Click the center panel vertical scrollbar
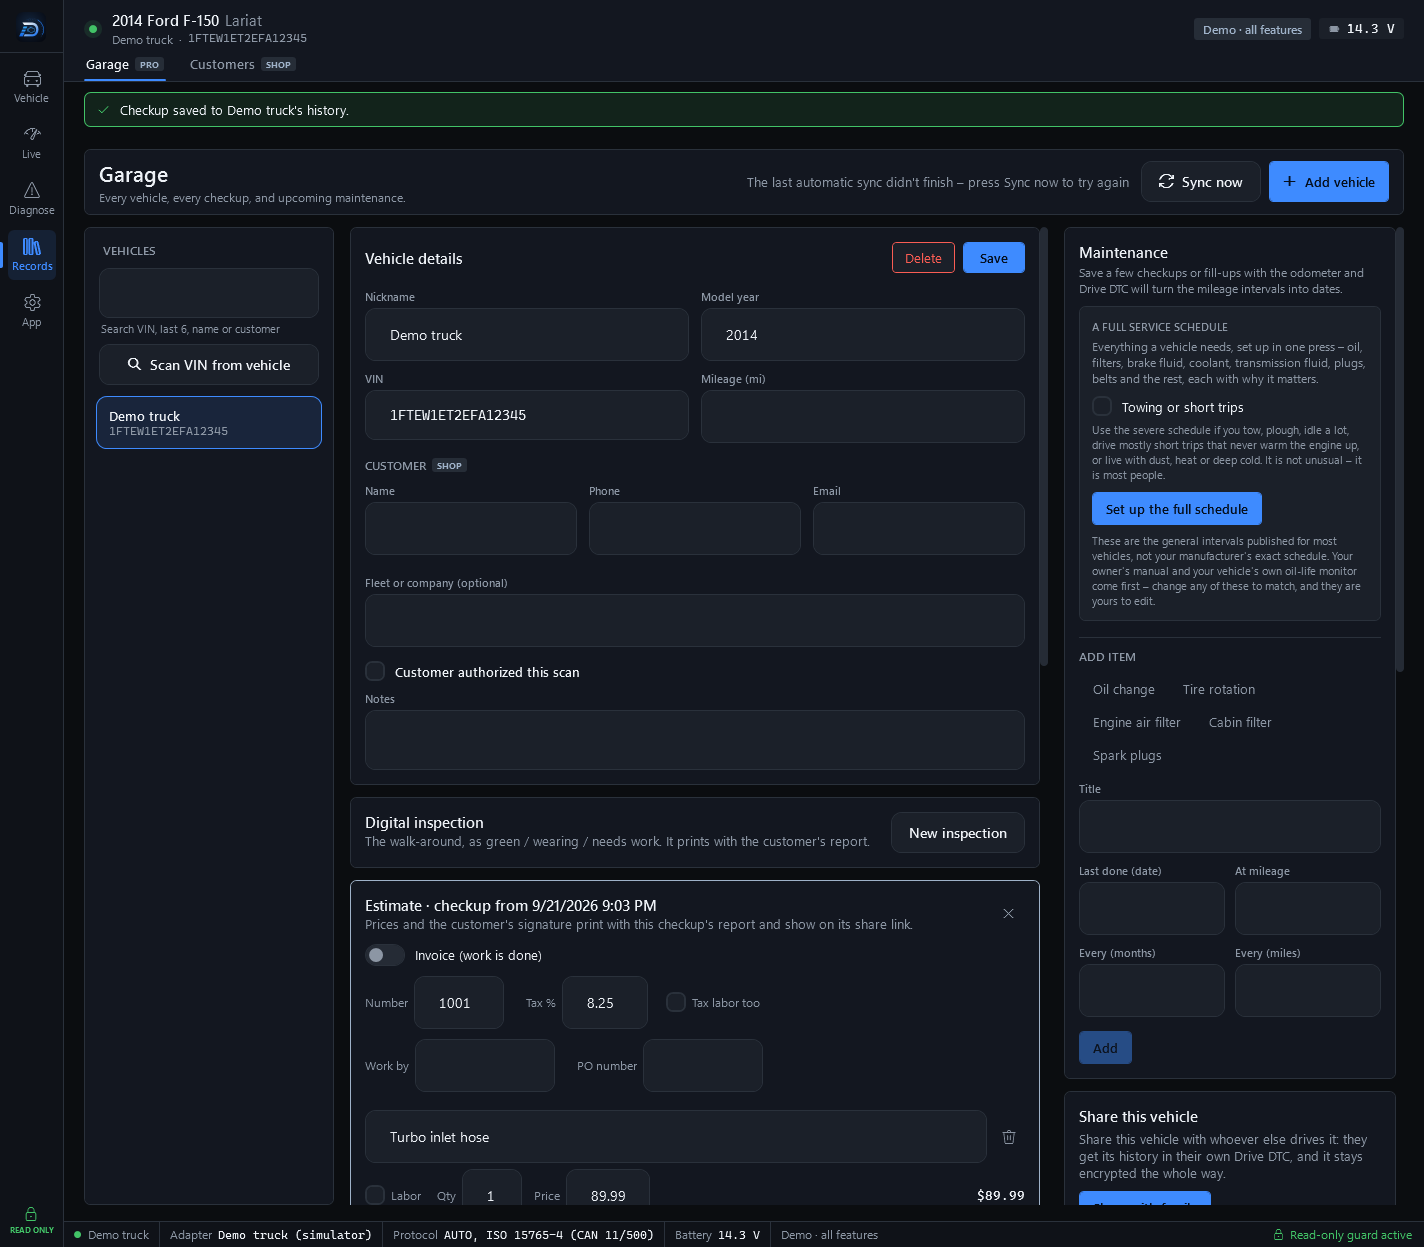The height and width of the screenshot is (1247, 1424). pyautogui.click(x=1044, y=447)
